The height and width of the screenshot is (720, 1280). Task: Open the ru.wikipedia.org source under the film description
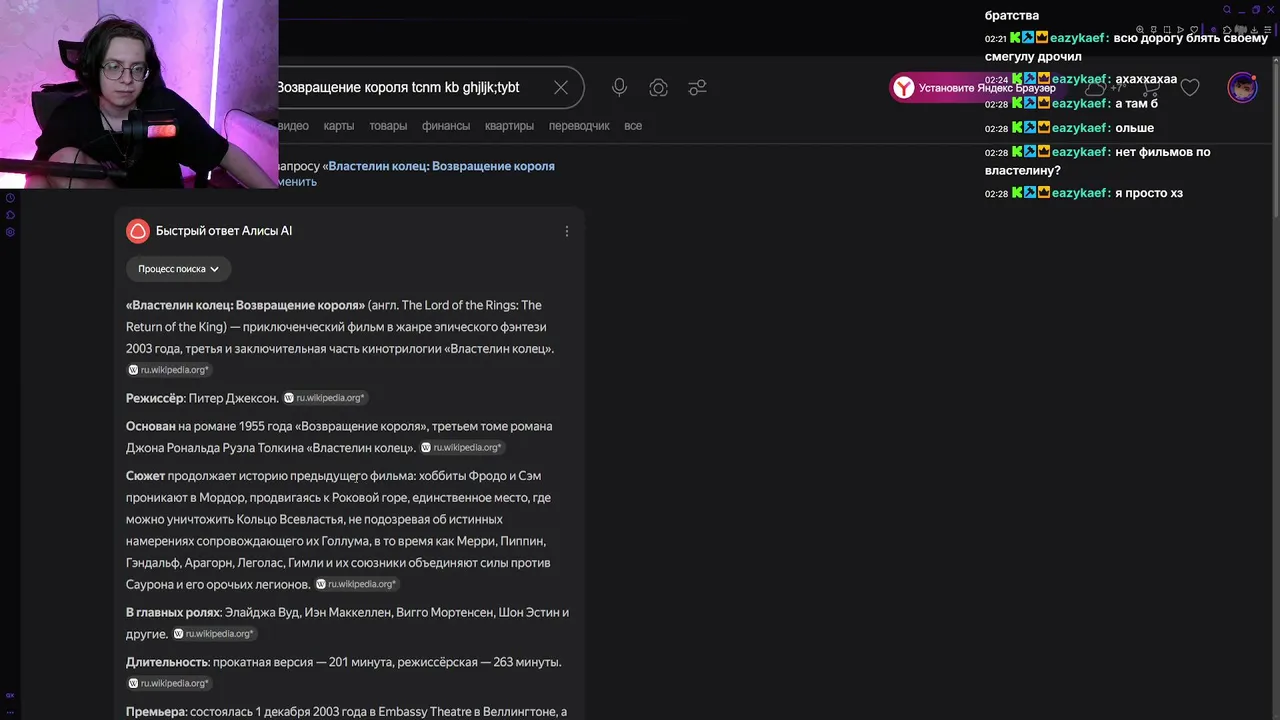(x=169, y=370)
